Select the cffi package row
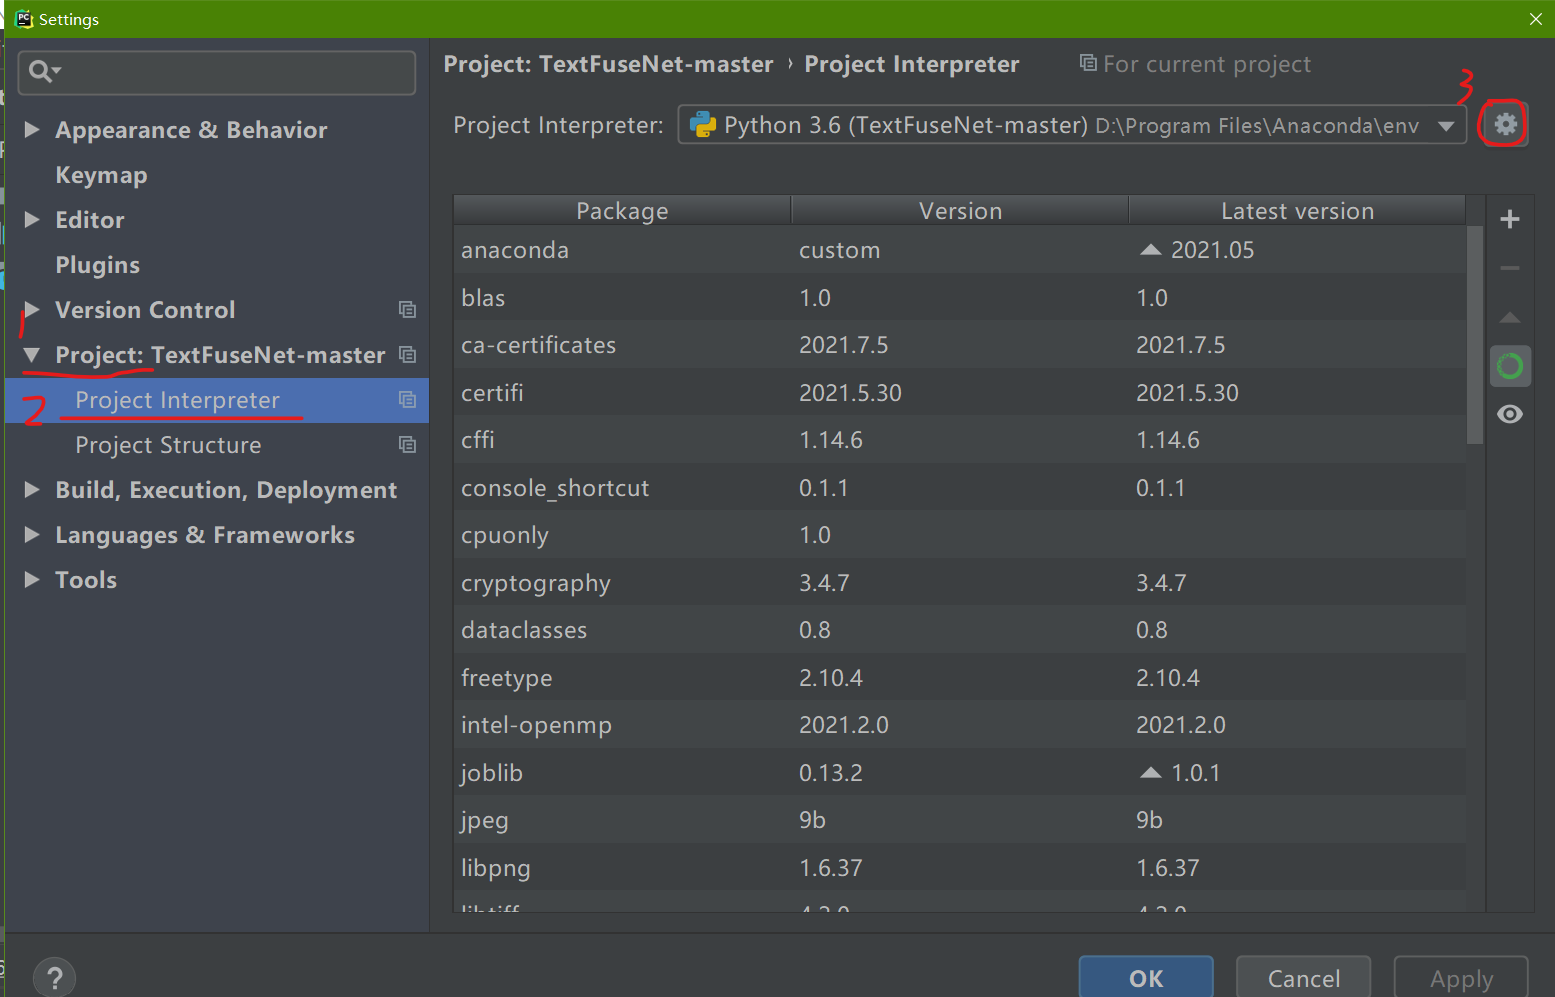Screen dimensions: 1555x997 [960, 440]
